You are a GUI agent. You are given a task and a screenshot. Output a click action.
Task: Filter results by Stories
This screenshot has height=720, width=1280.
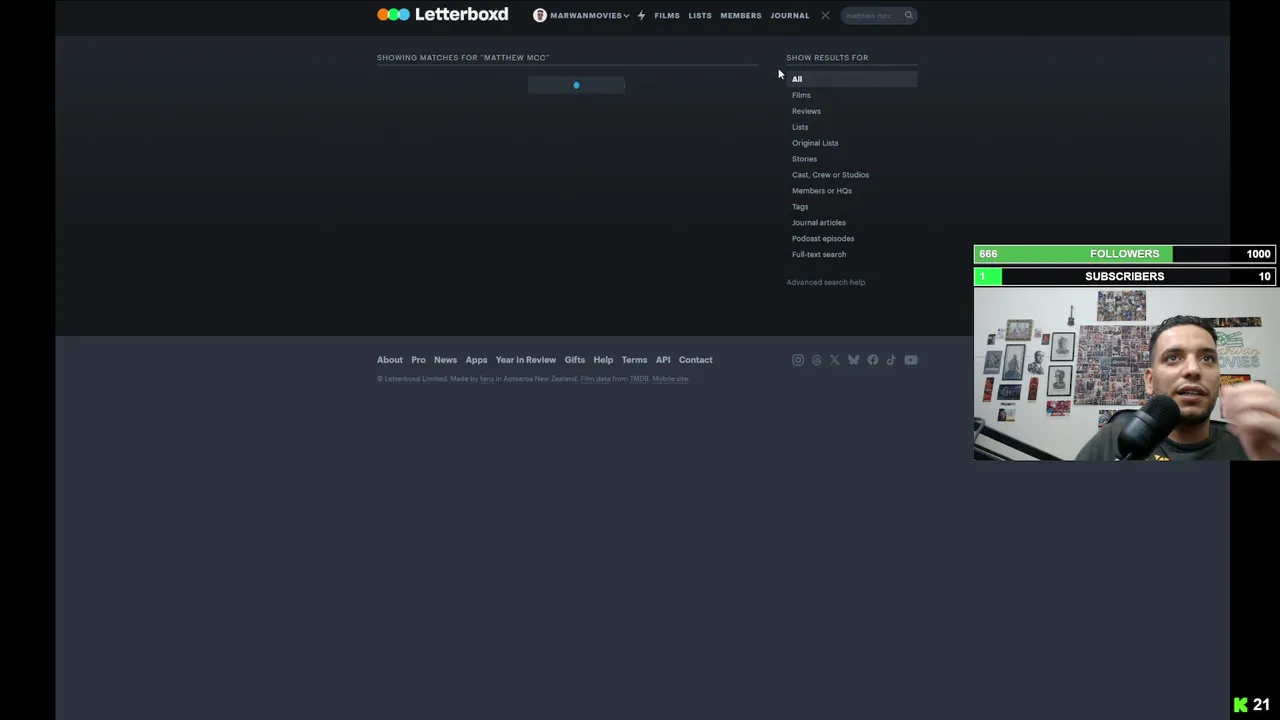804,159
